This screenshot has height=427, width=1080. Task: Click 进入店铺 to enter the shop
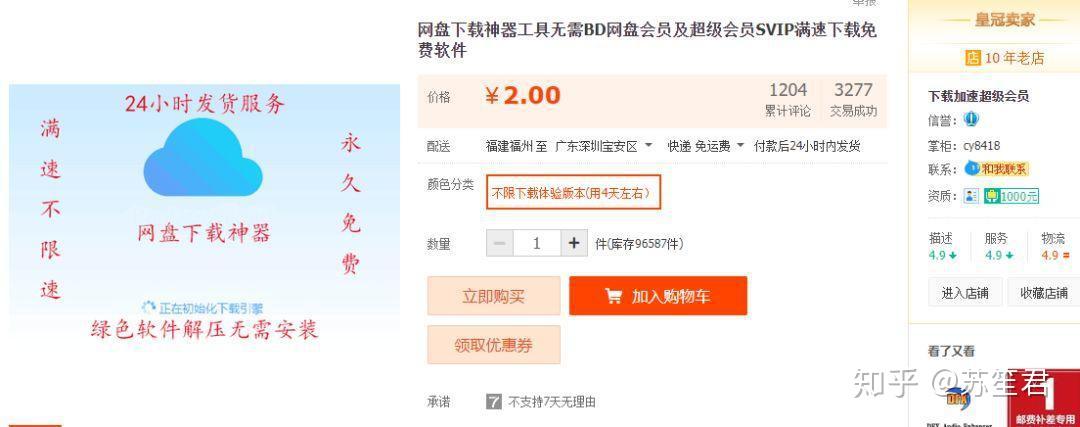point(965,293)
